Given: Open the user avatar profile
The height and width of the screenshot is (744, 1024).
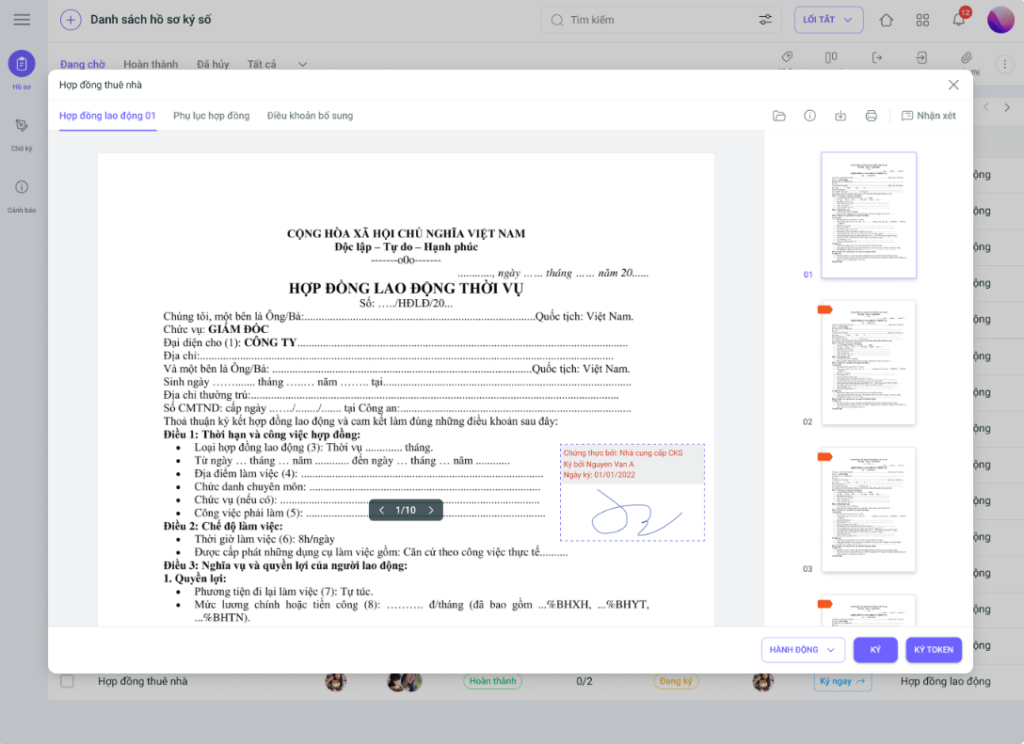Looking at the screenshot, I should coord(1000,20).
